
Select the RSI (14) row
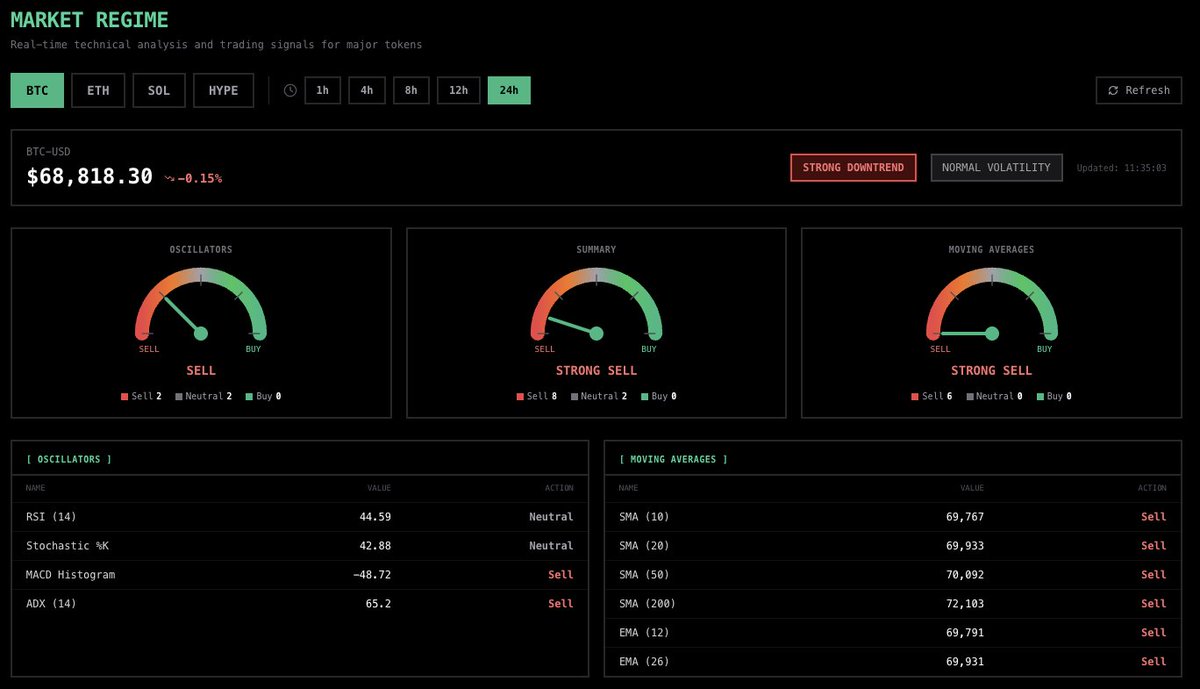(300, 517)
